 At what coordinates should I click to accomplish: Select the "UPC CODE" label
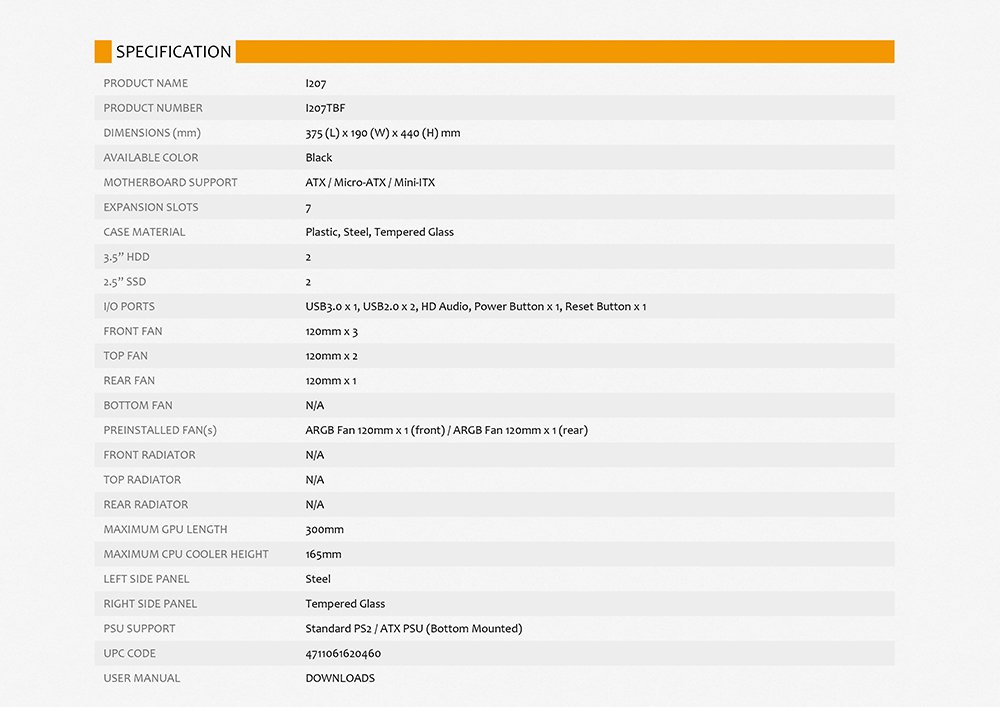click(x=129, y=653)
